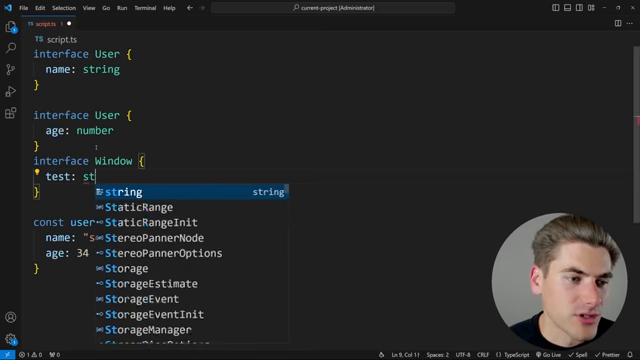Open the notifications bell
This screenshot has height=360, width=640.
coord(630,355)
